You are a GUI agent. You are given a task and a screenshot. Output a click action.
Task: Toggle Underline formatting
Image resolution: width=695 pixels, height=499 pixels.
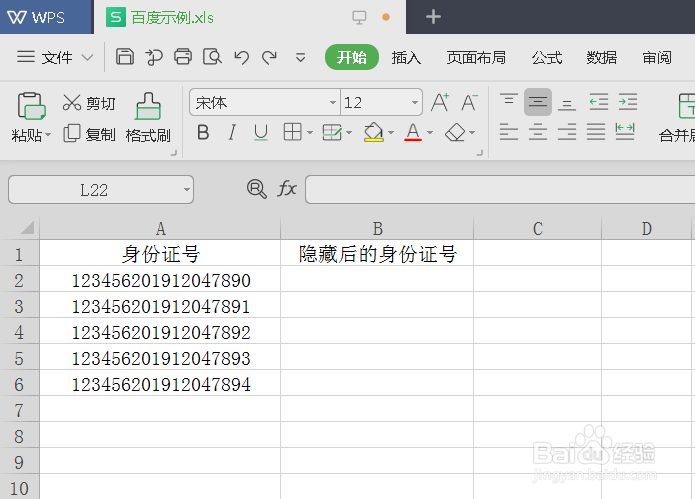(261, 133)
